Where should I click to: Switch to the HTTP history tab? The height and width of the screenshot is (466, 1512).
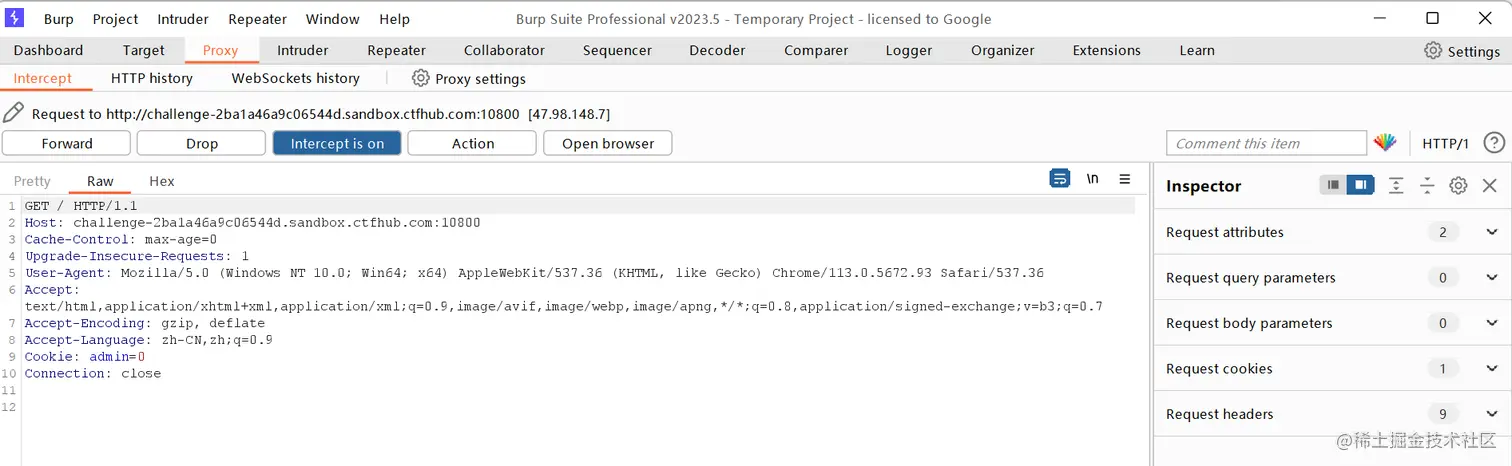(152, 78)
